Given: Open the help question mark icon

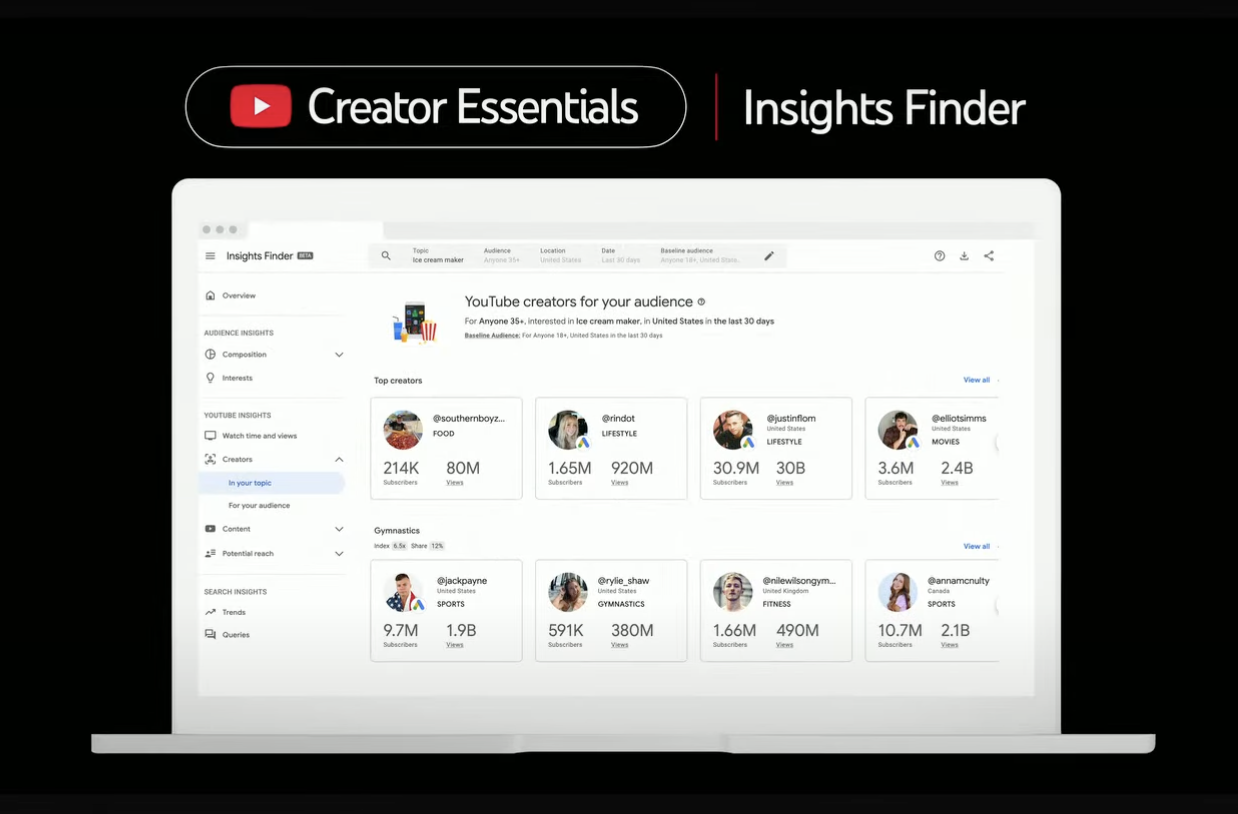Looking at the screenshot, I should tap(940, 256).
